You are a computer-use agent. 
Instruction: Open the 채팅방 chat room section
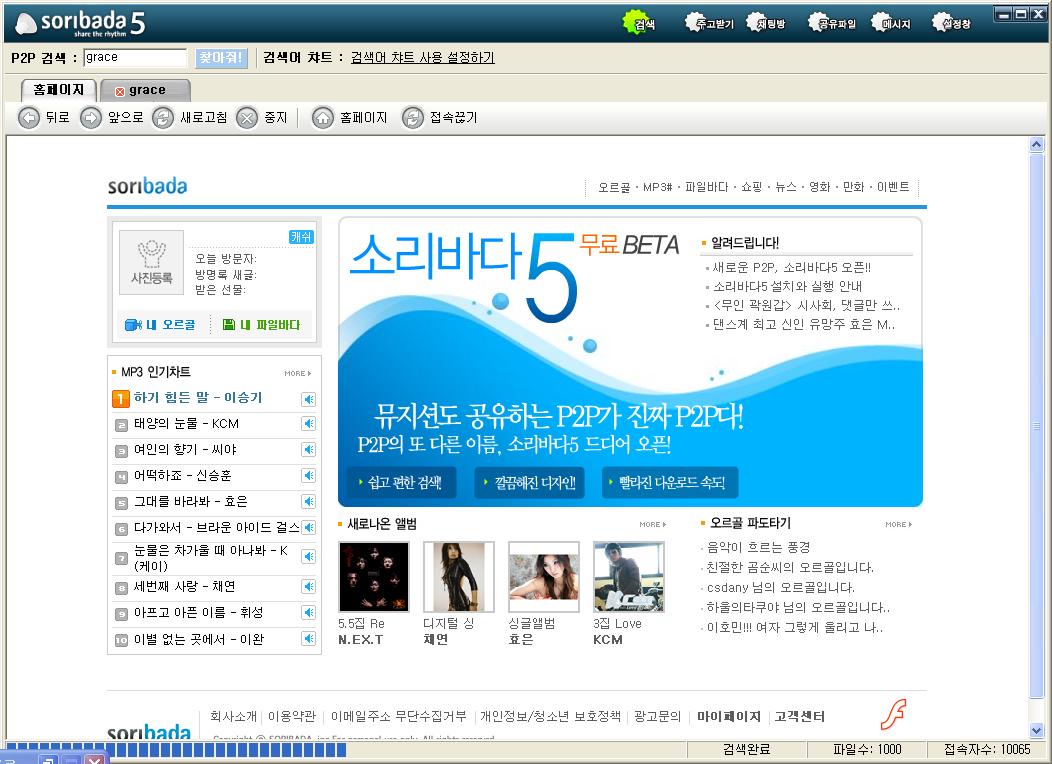pos(766,24)
